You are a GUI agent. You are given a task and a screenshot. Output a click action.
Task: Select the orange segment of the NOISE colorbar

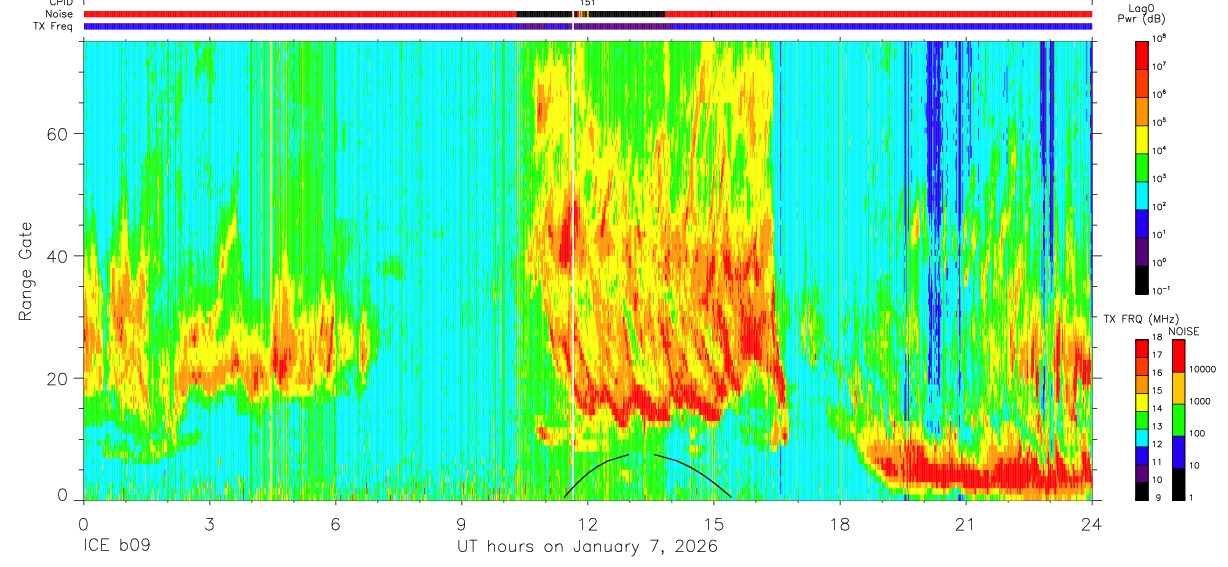1178,386
